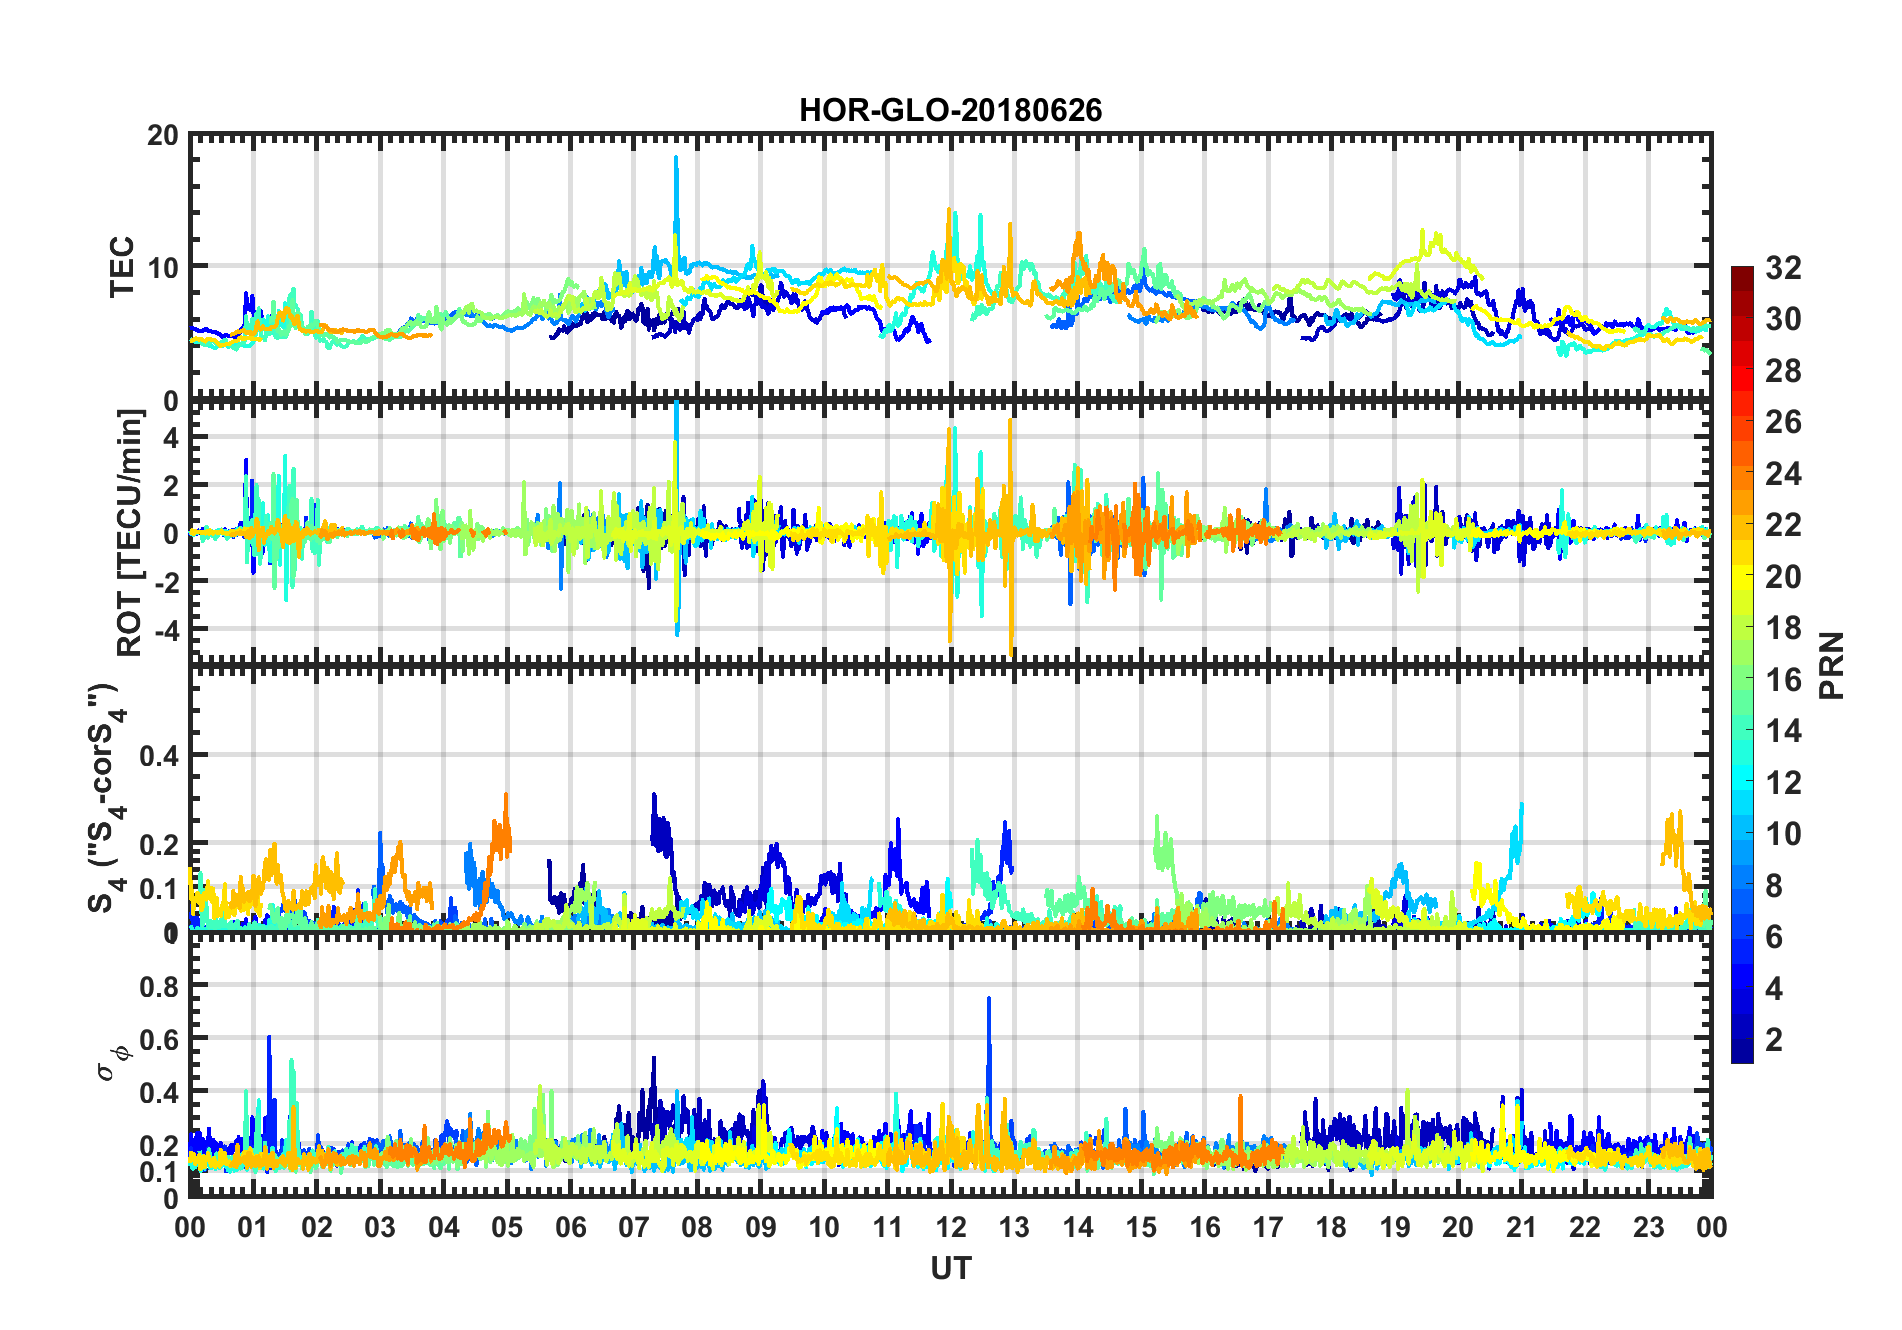This screenshot has width=1902, height=1330.
Task: Click PRN colorbar tick label 20
Action: point(1783,576)
